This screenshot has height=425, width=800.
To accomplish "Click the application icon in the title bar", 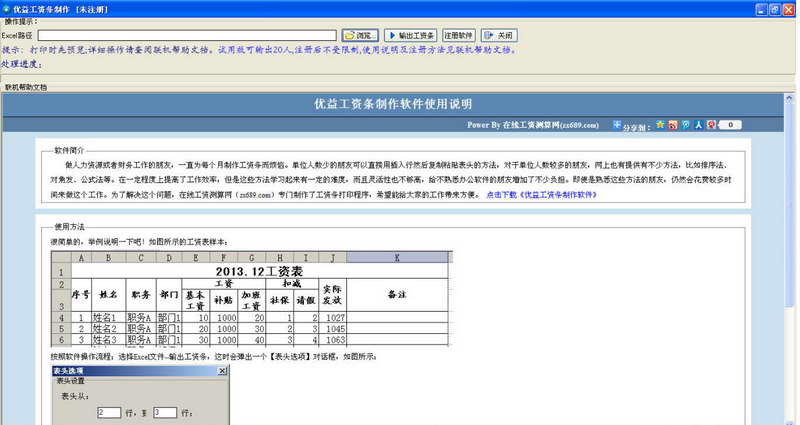I will coord(6,9).
